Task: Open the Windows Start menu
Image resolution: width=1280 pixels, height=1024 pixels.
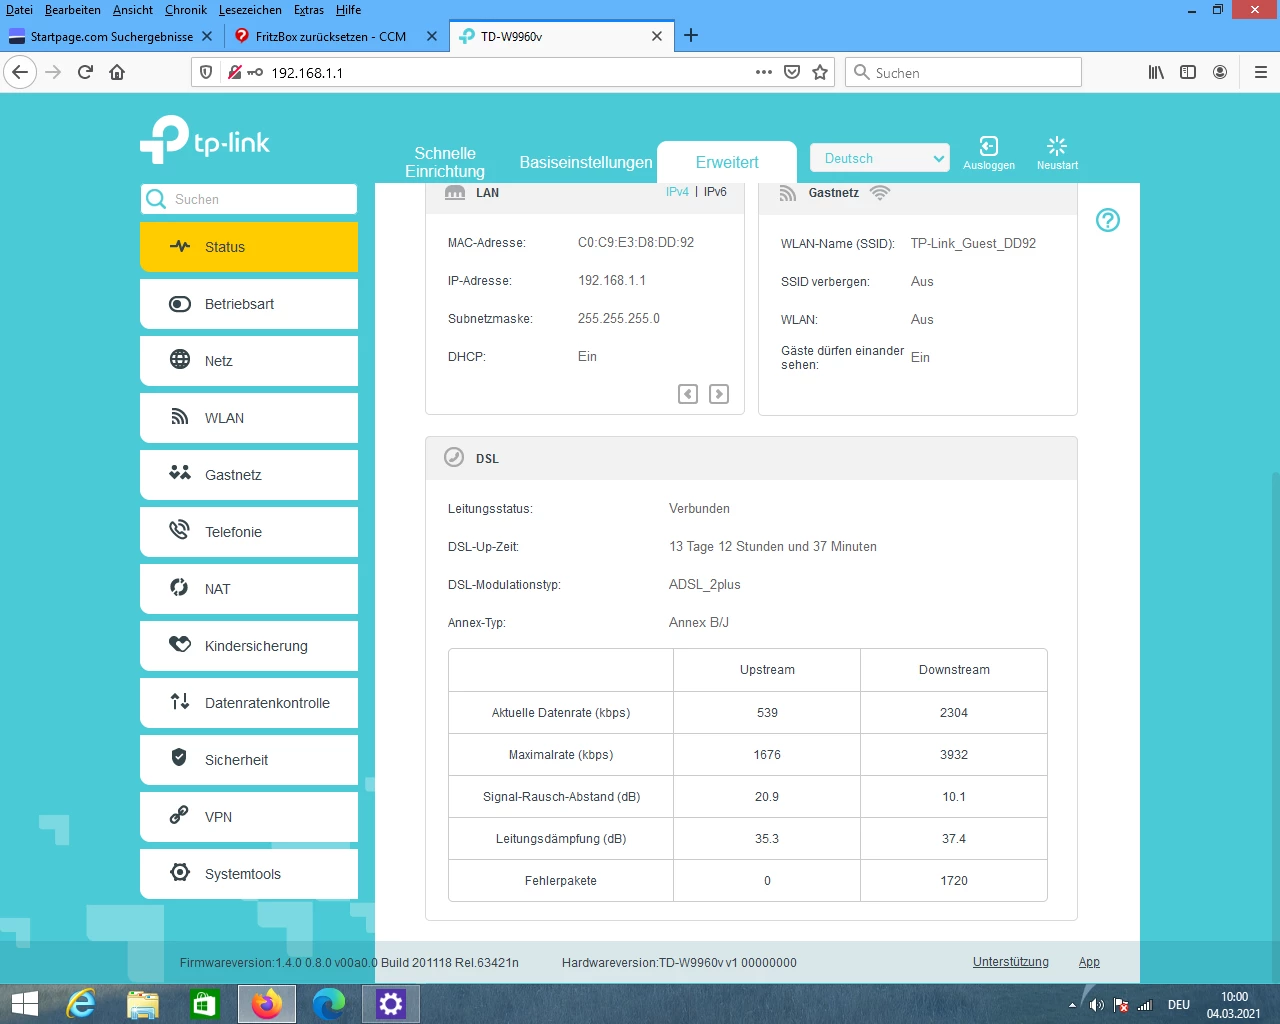Action: tap(24, 1004)
